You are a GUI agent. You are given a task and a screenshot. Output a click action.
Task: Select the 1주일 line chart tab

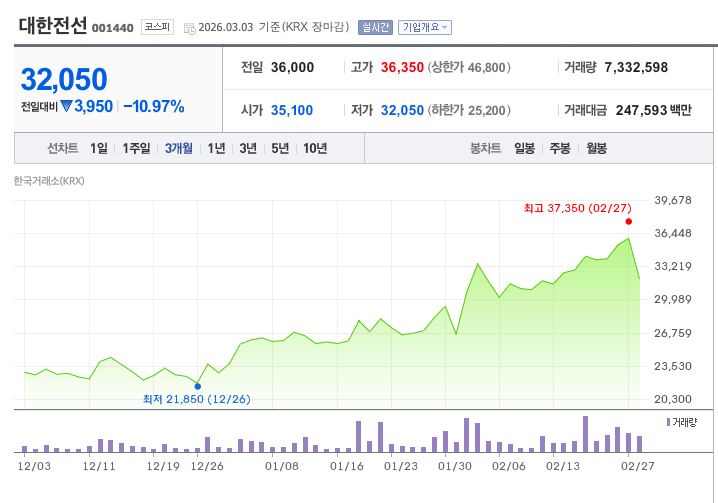tap(136, 148)
